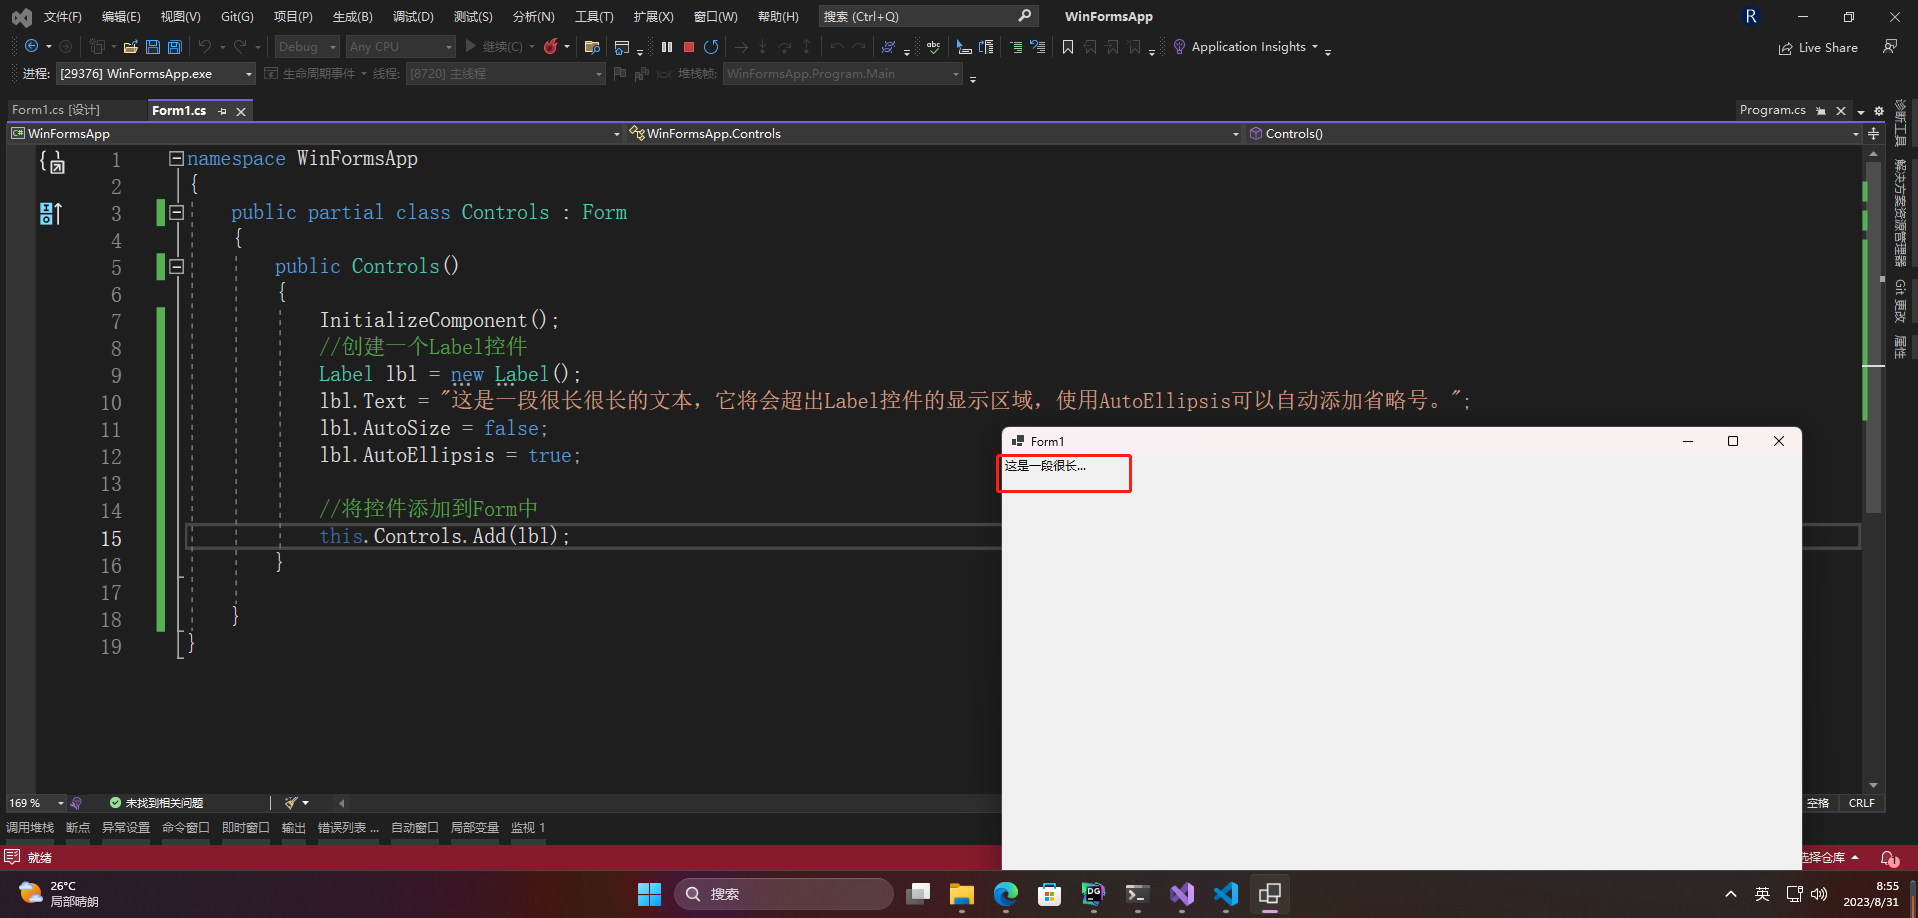Viewport: 1918px width, 918px height.
Task: Open file using the folder icon
Action: point(130,46)
